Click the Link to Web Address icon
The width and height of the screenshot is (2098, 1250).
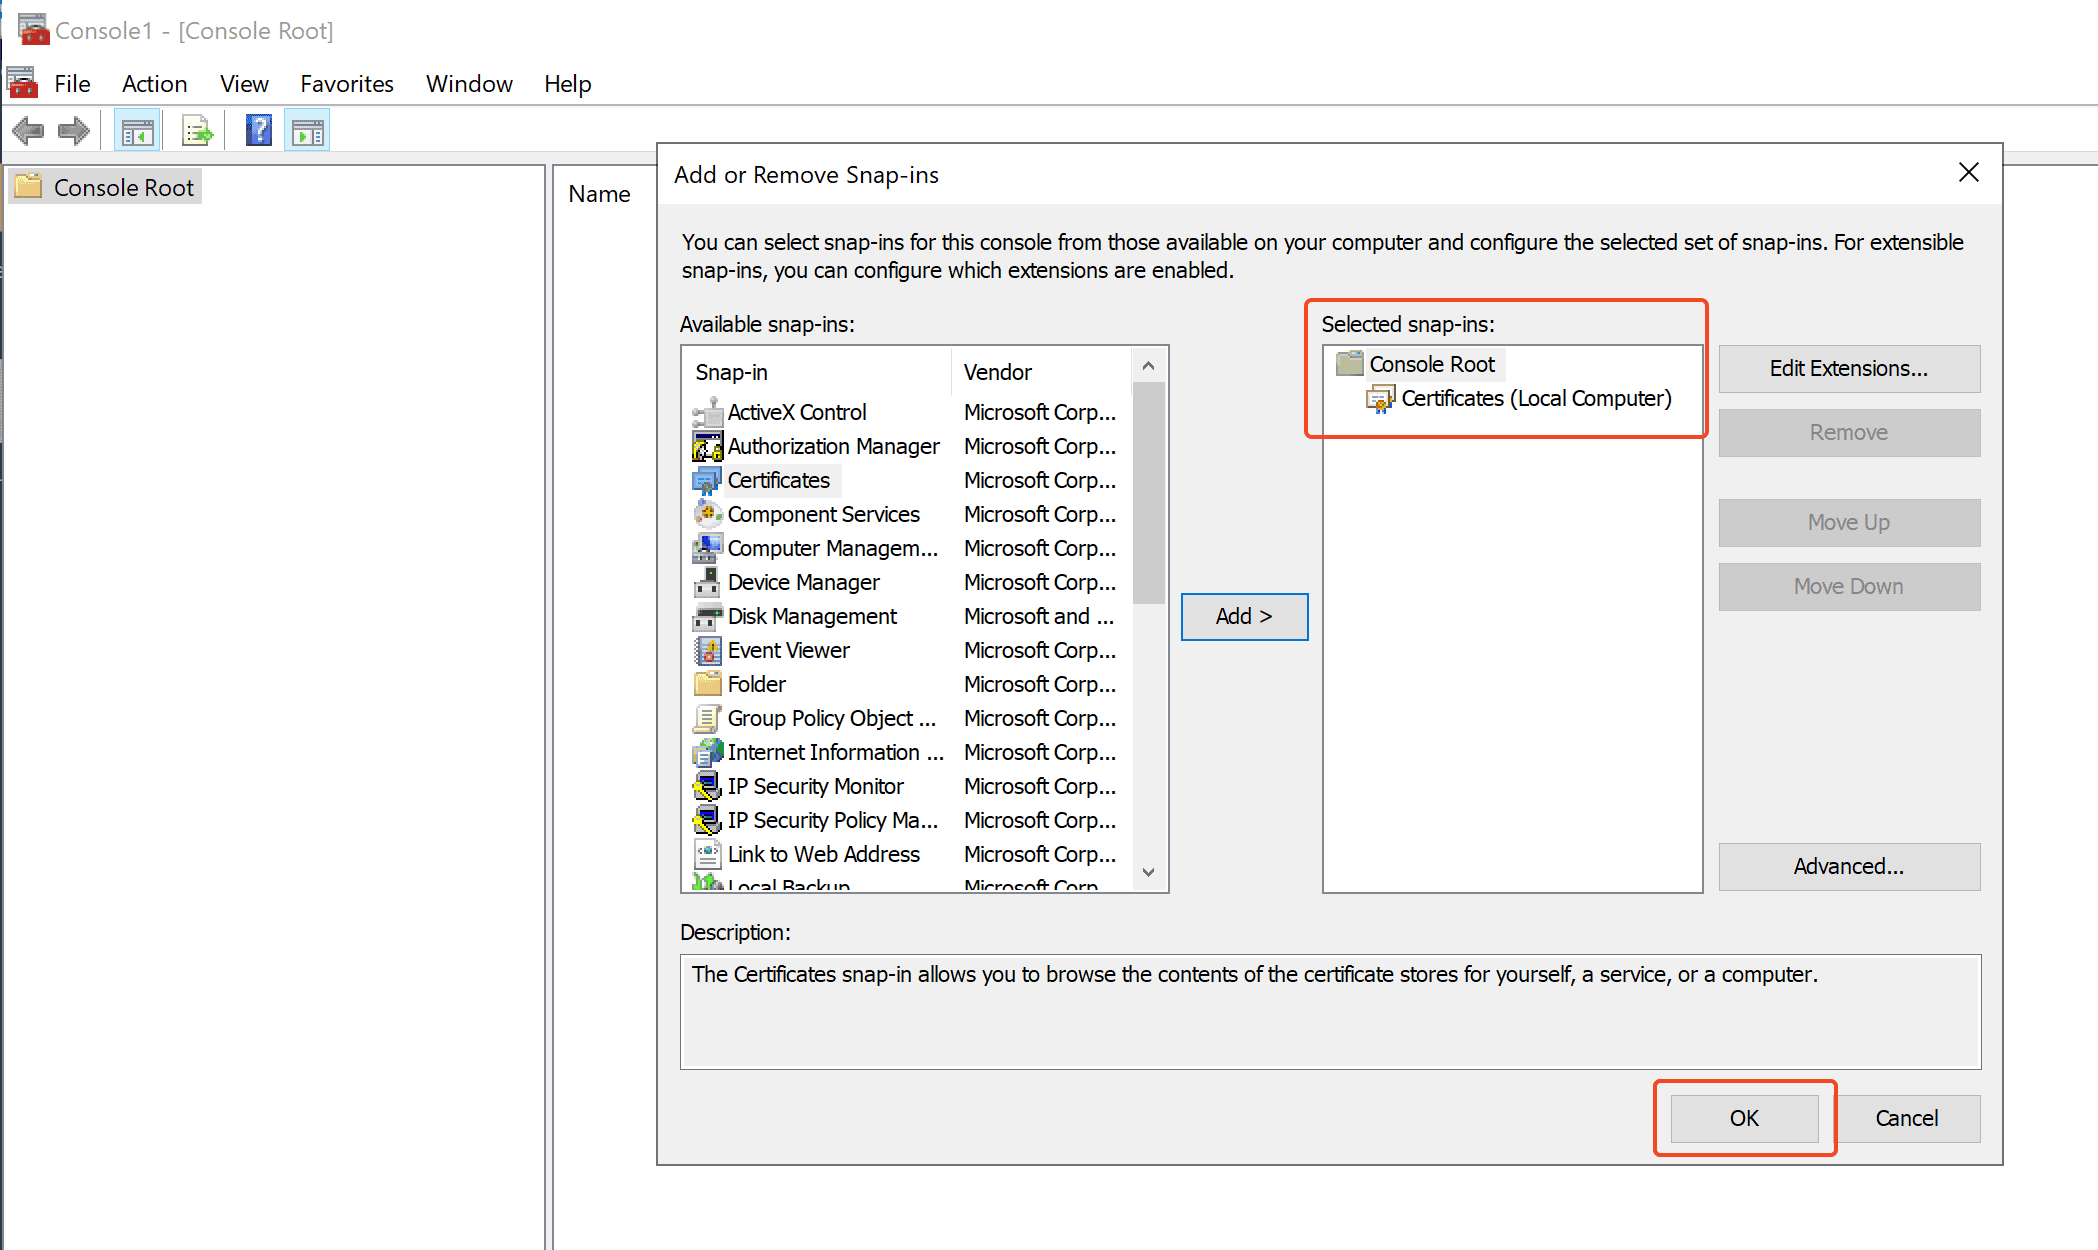pyautogui.click(x=707, y=854)
